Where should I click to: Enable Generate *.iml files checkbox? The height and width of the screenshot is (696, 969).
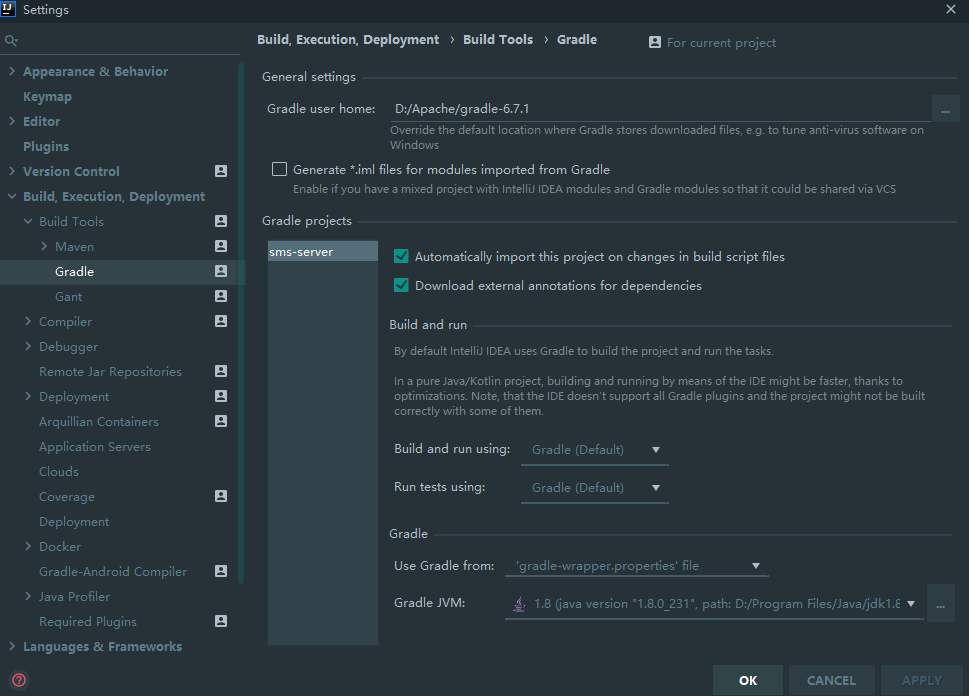pos(279,169)
